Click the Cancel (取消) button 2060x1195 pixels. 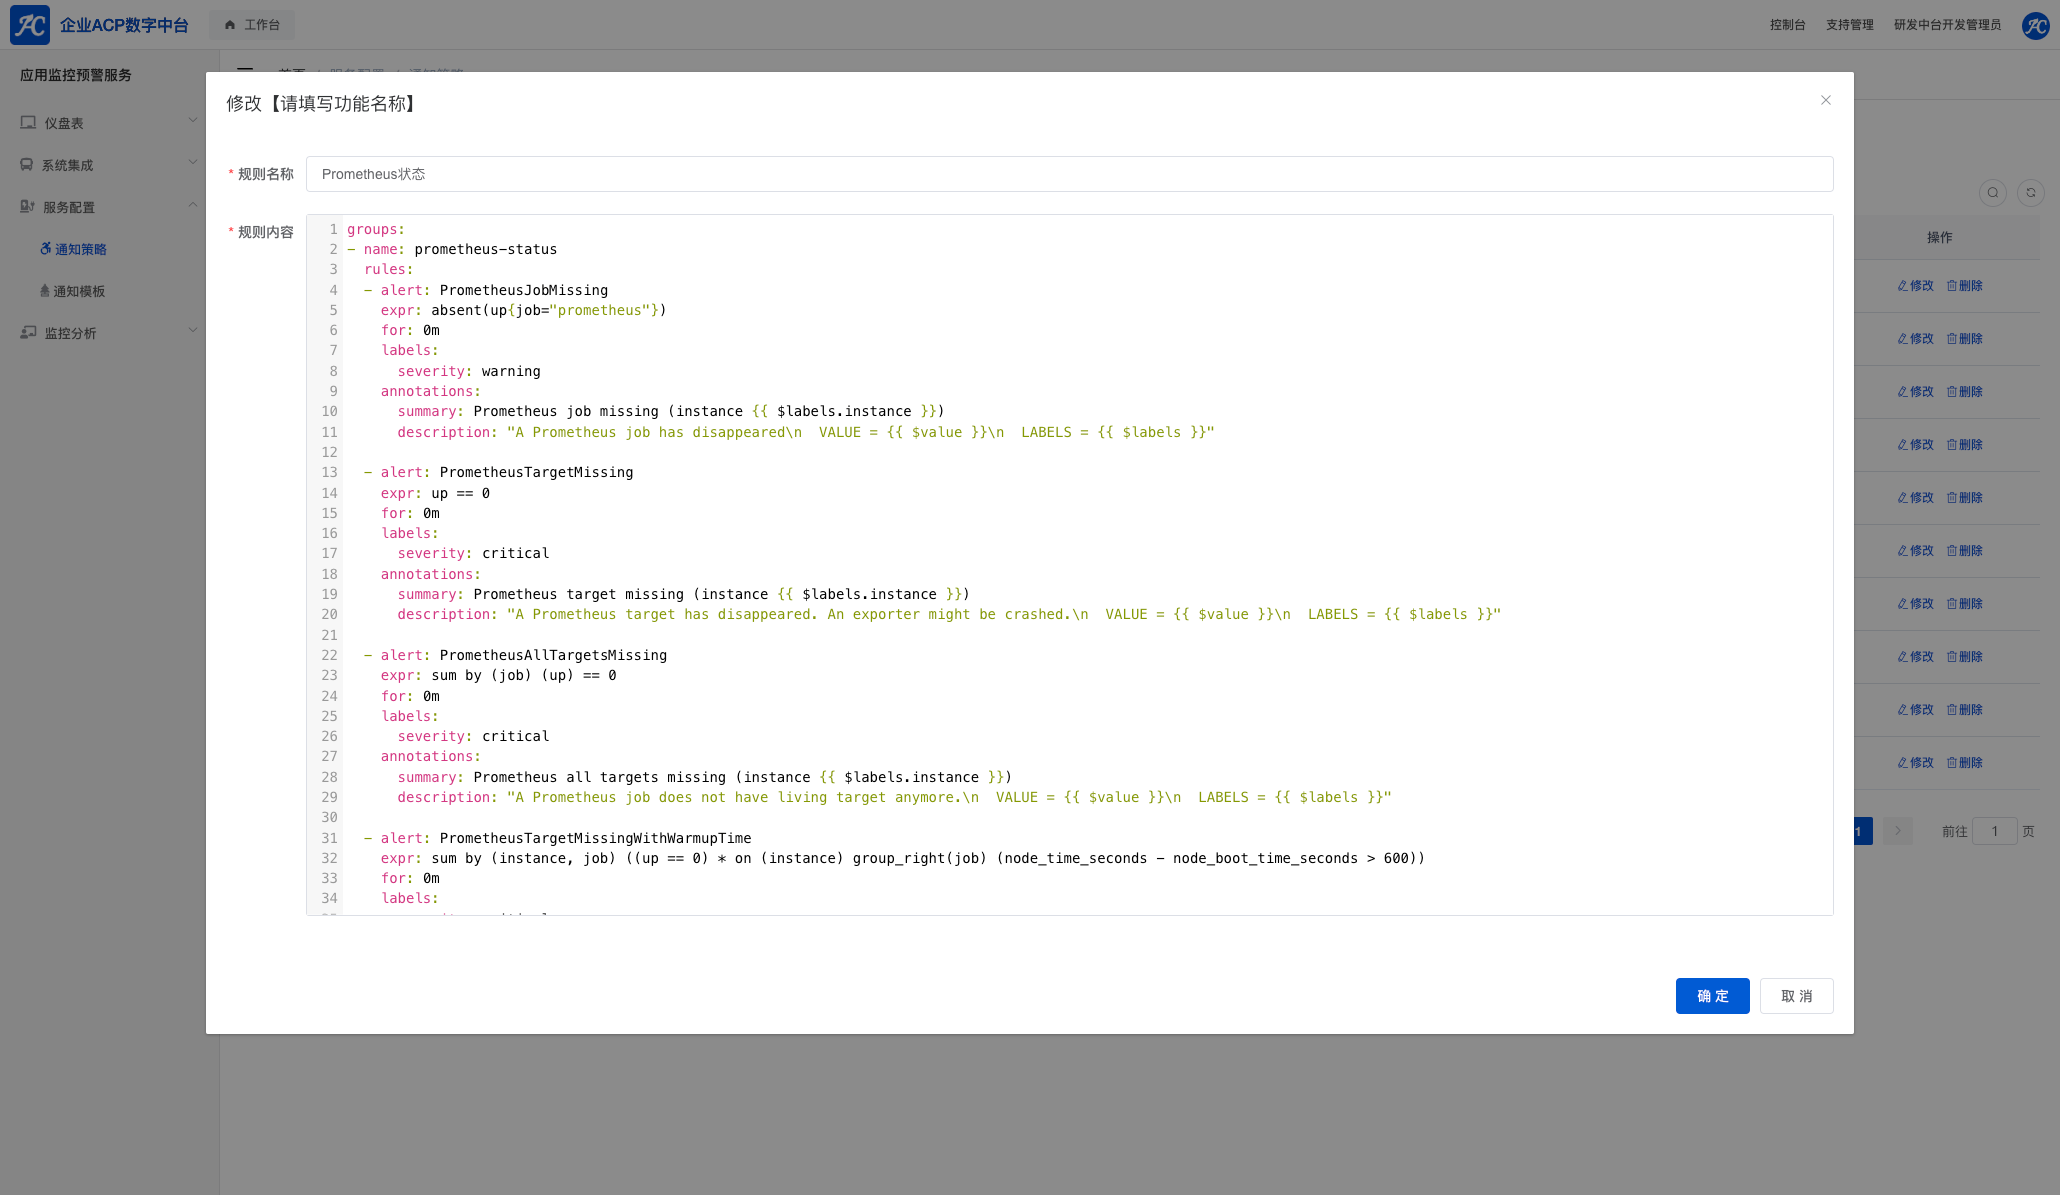point(1796,996)
